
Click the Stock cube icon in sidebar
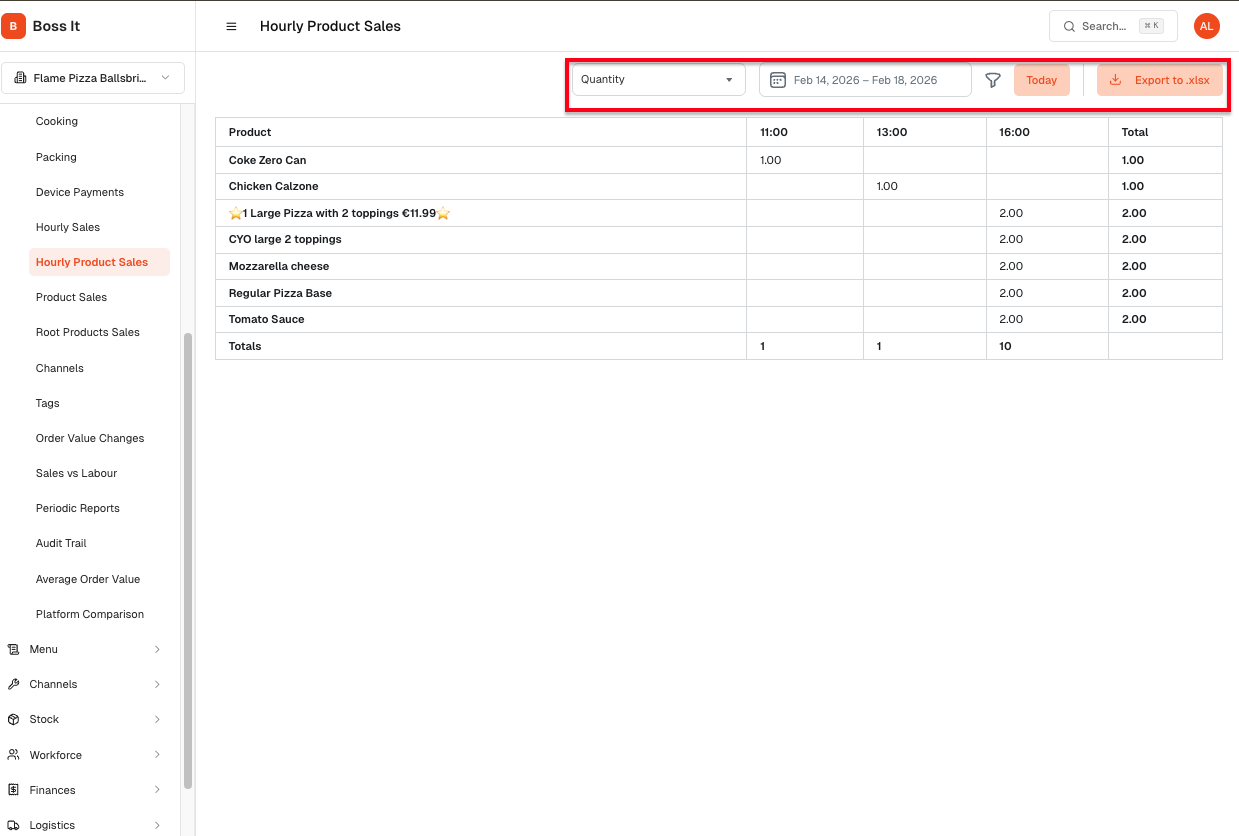(13, 719)
